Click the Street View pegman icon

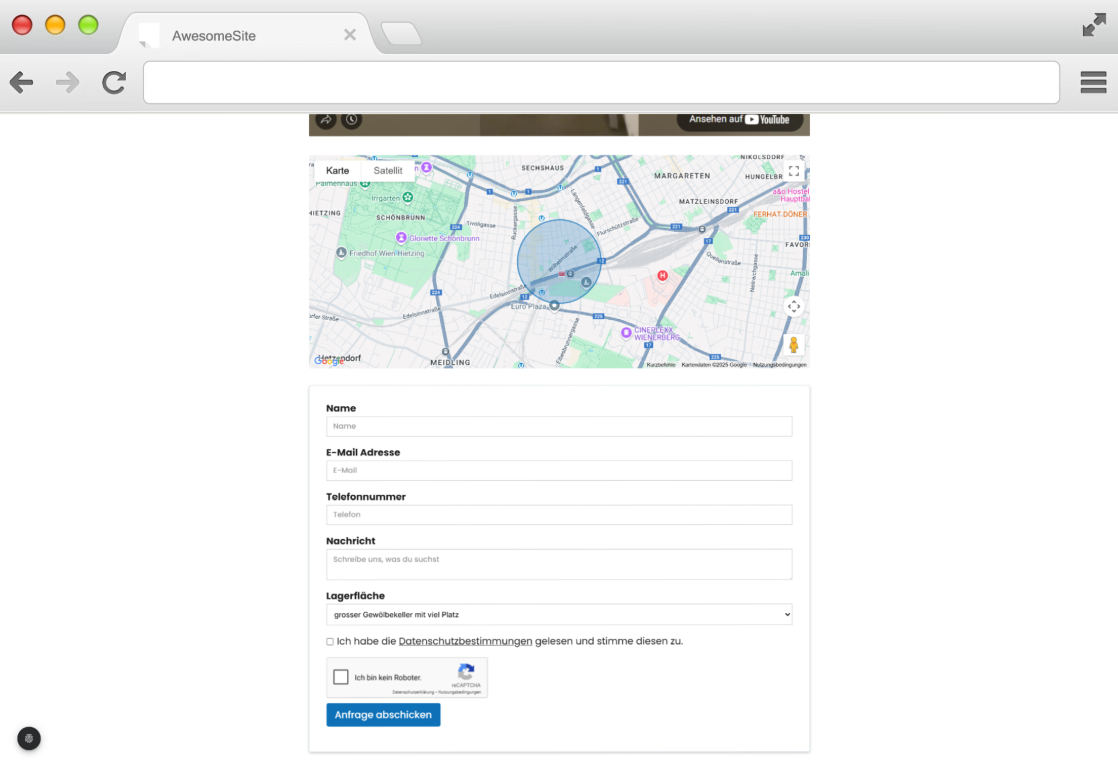coord(794,345)
